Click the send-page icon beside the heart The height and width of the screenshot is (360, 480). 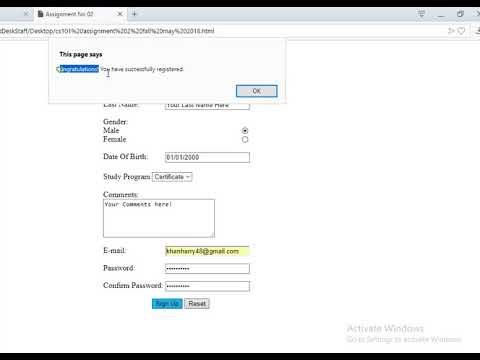tap(451, 31)
